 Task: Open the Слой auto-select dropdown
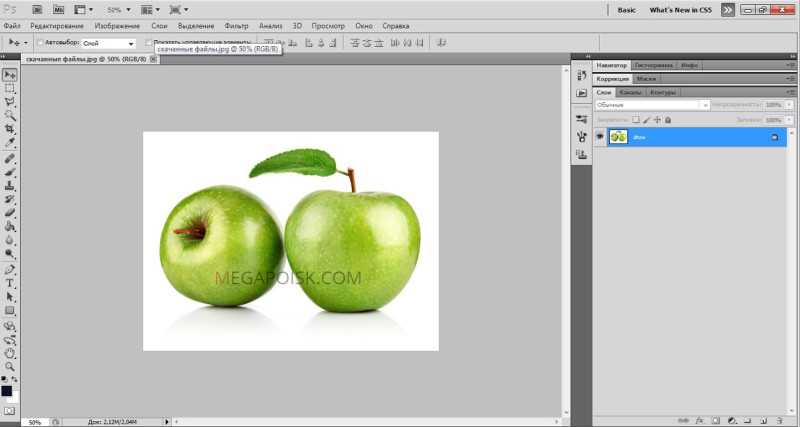[109, 43]
